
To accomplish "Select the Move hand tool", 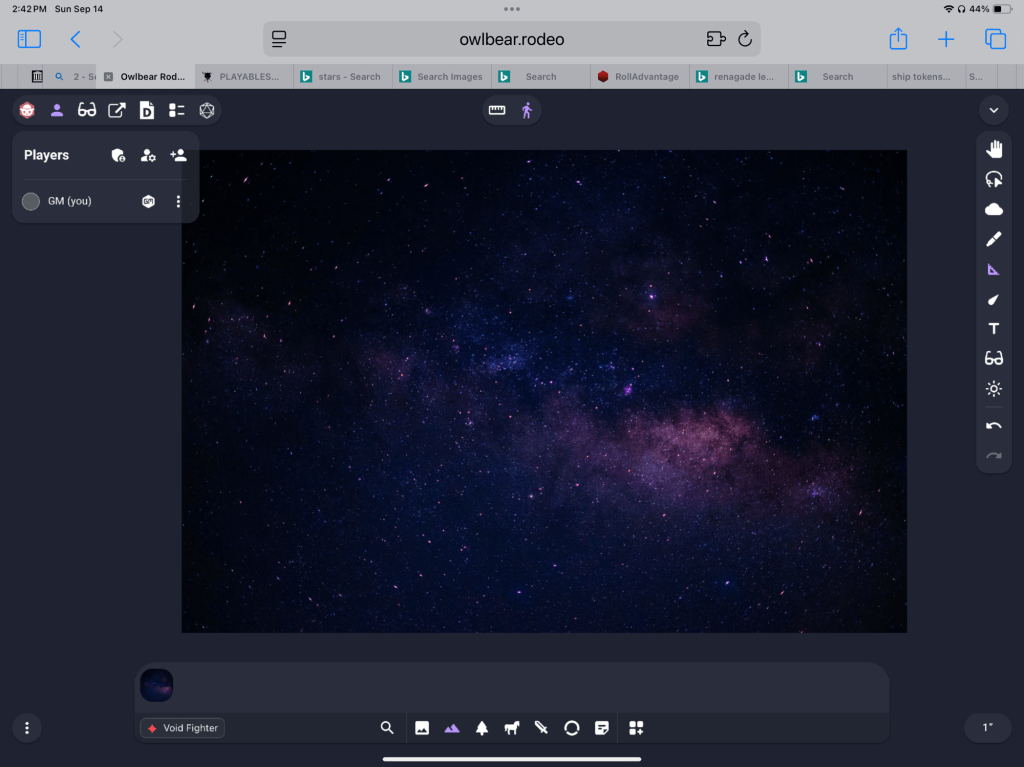I will (x=993, y=150).
